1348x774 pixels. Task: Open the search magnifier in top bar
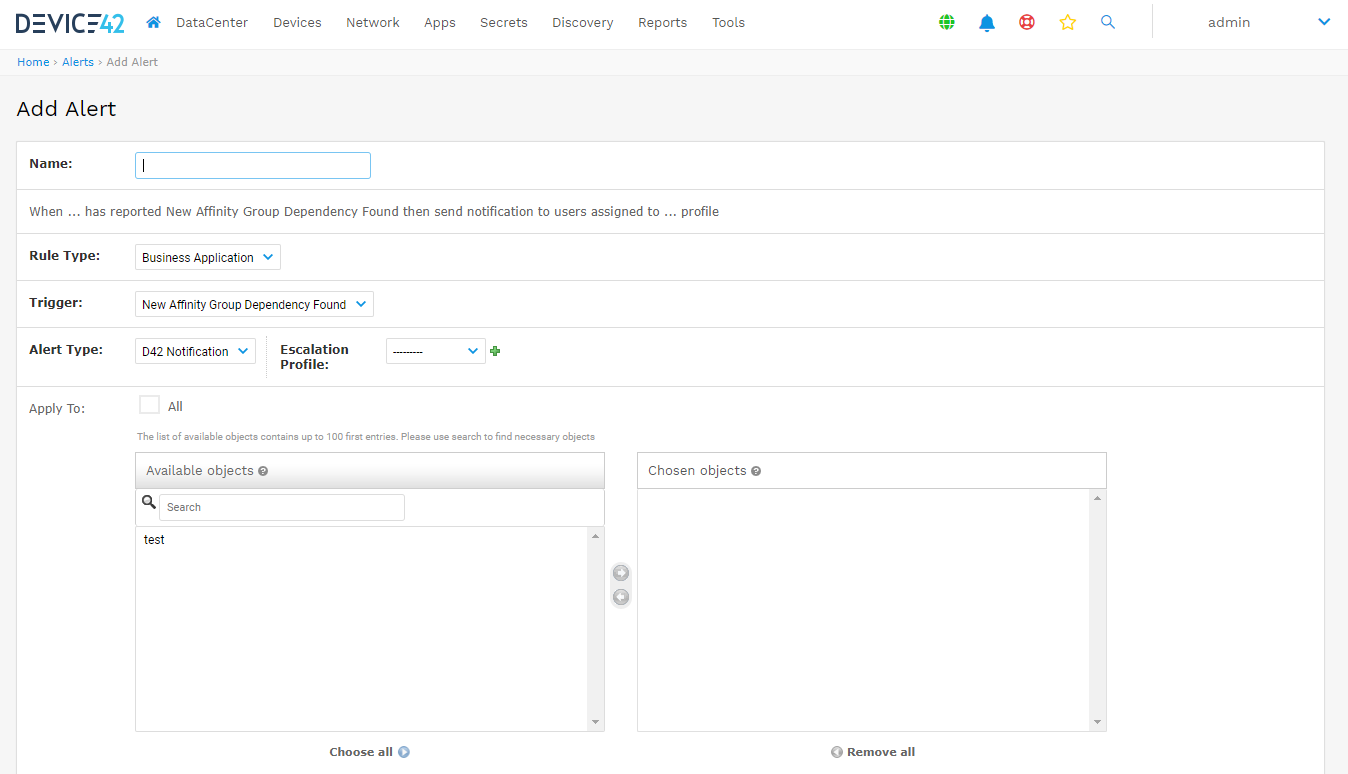(1108, 22)
